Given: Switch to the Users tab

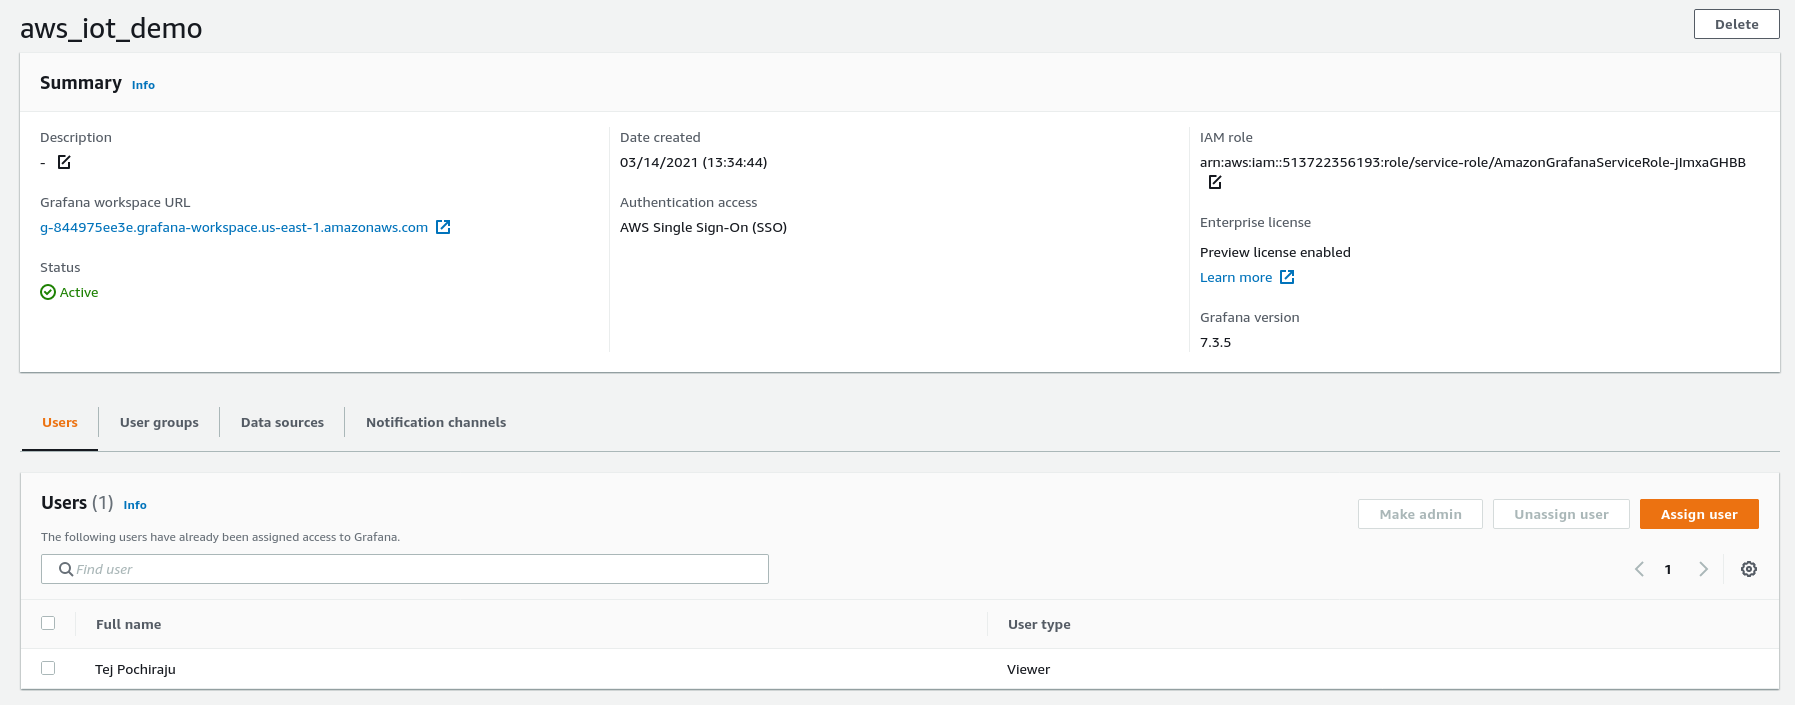Looking at the screenshot, I should point(60,422).
